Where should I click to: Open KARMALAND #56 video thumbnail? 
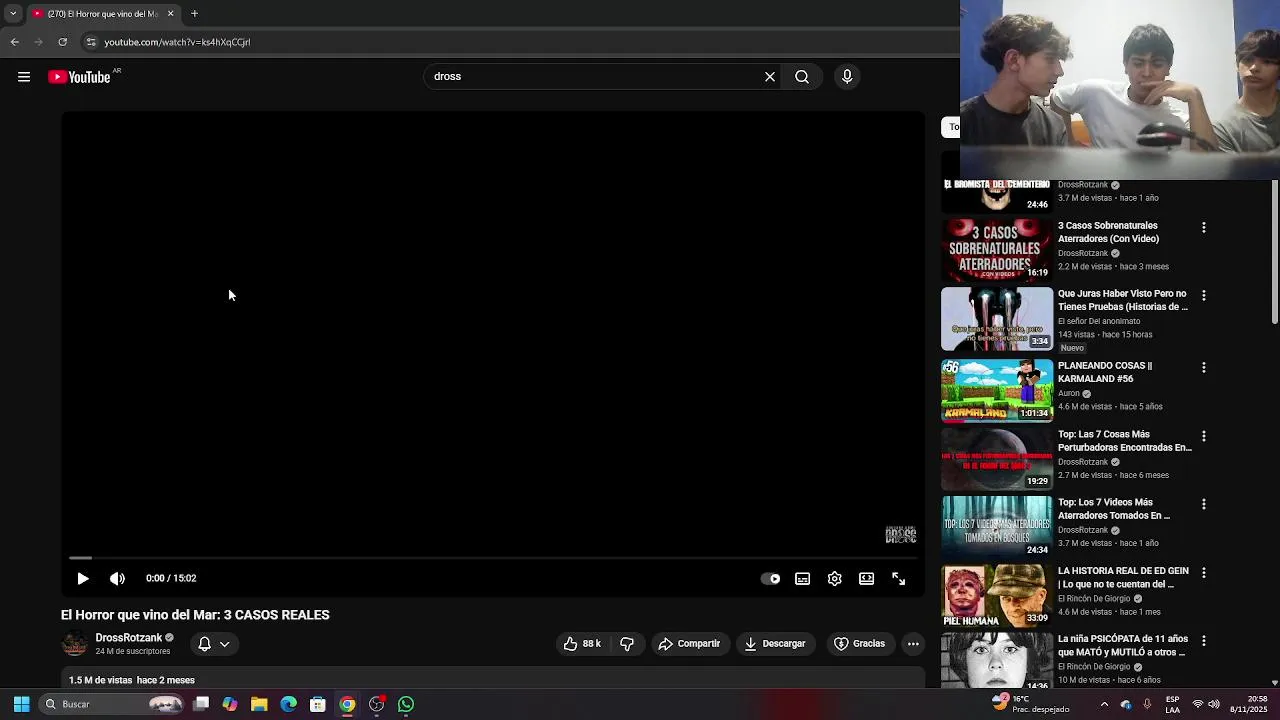[x=997, y=391]
